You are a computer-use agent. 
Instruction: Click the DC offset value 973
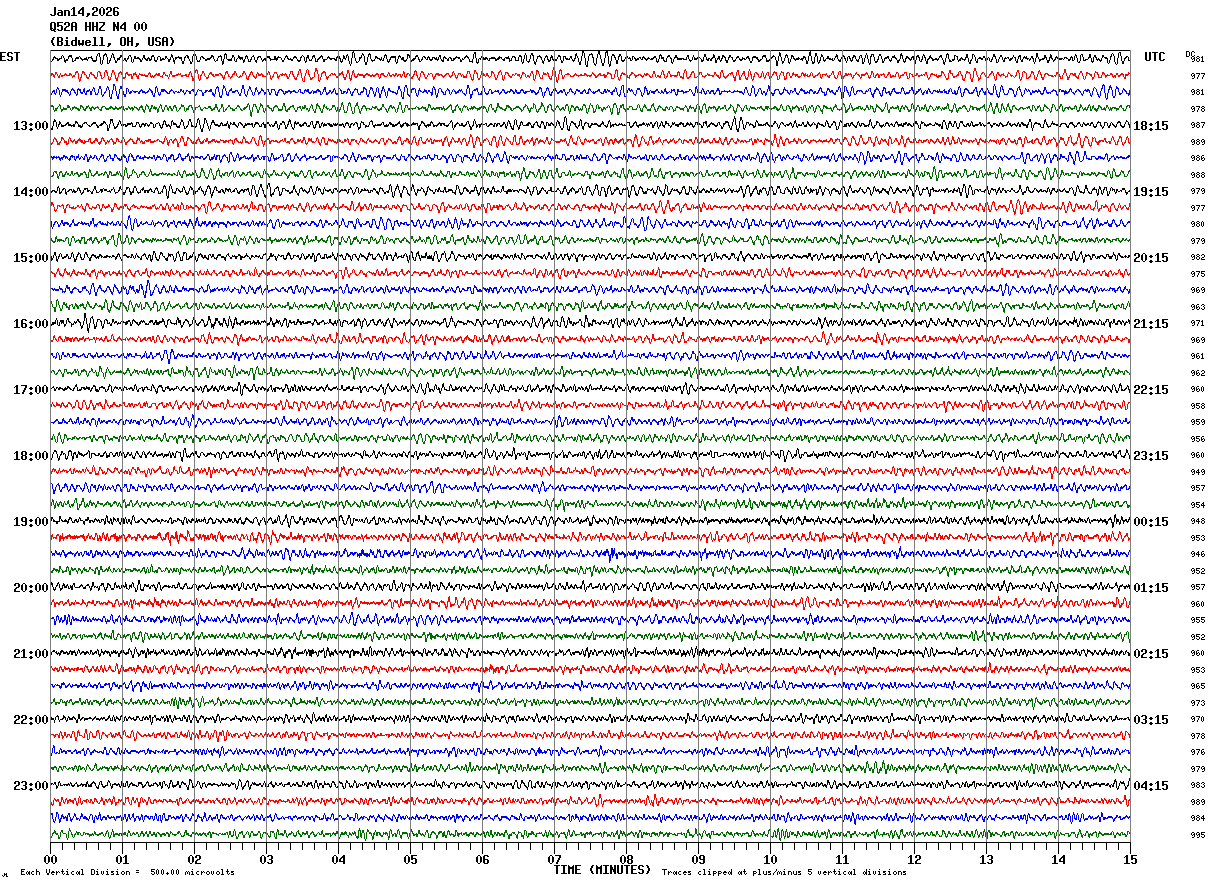[x=1197, y=703]
